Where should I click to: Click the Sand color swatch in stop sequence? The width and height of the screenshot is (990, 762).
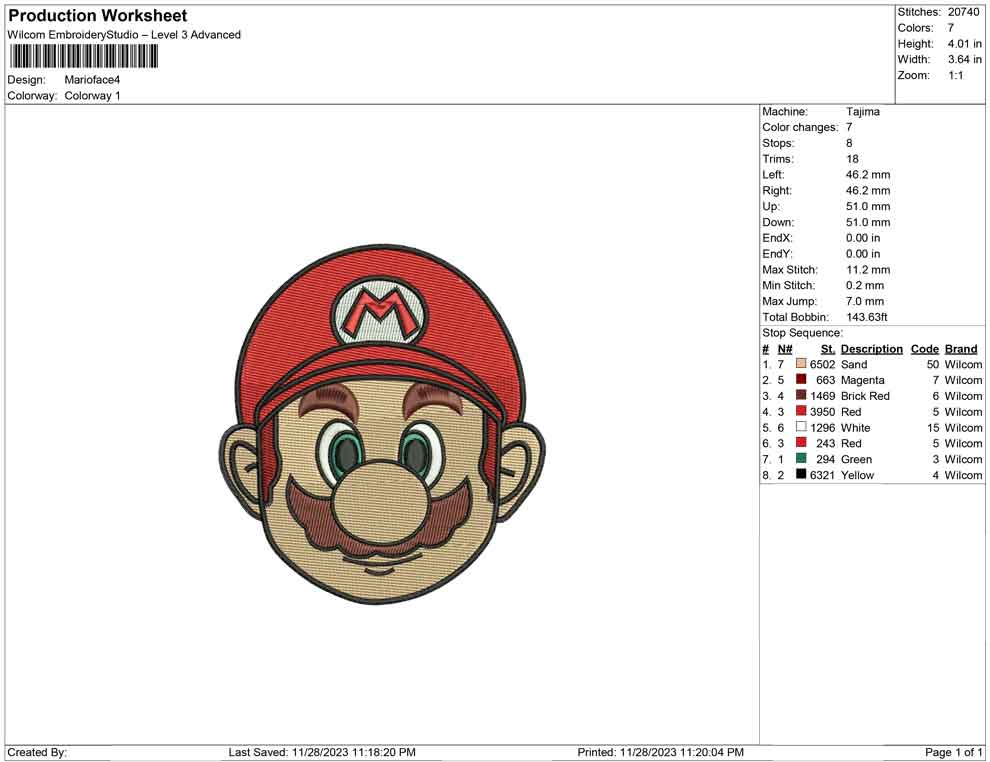[x=801, y=365]
